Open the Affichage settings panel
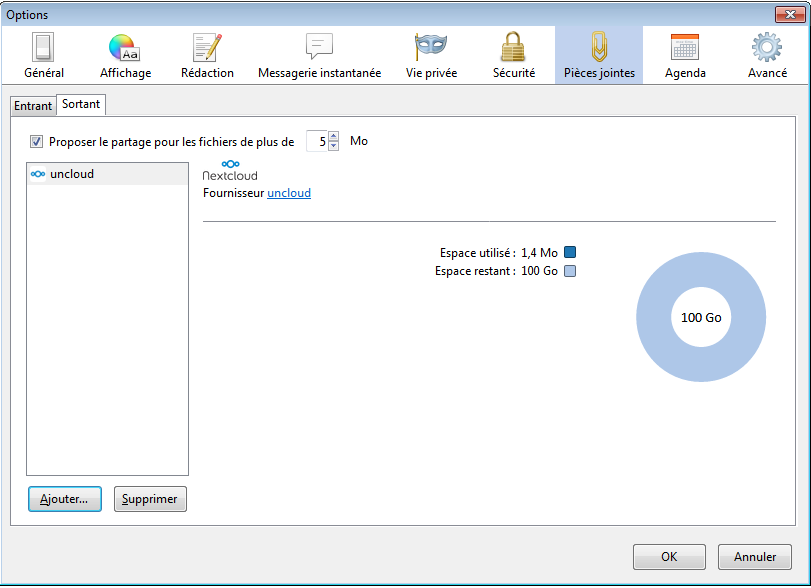811x588 pixels. [x=125, y=54]
